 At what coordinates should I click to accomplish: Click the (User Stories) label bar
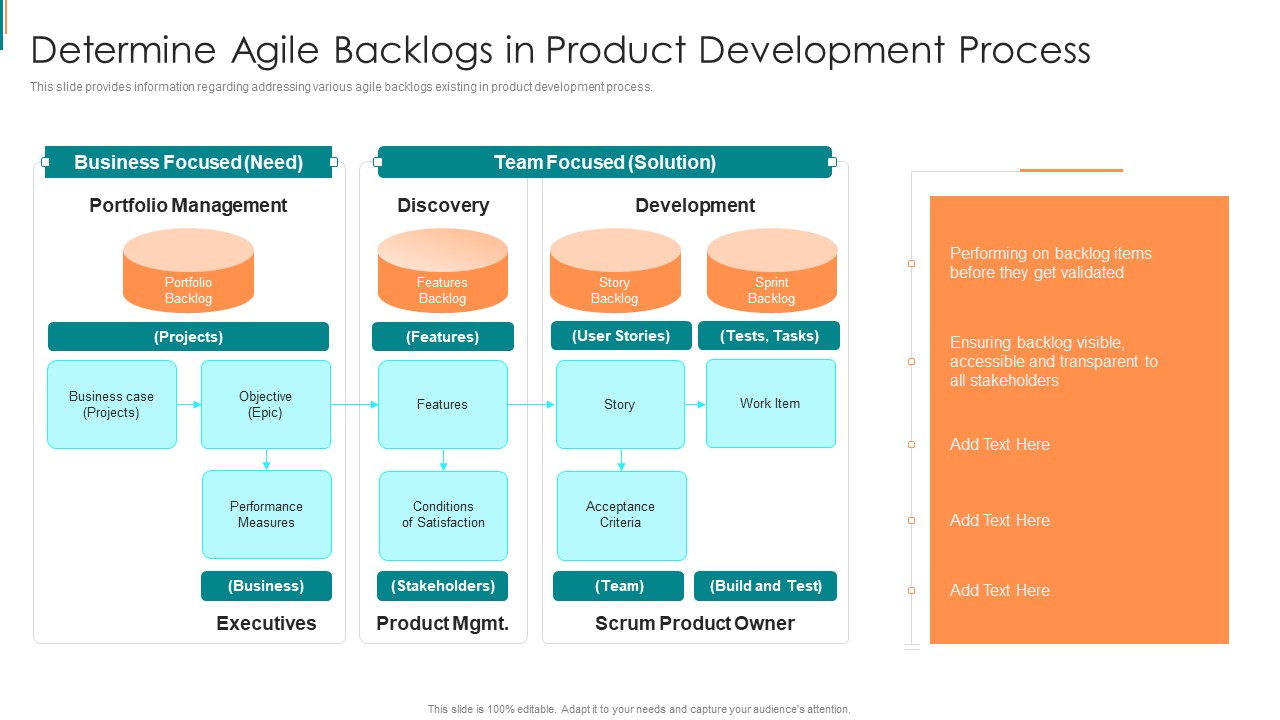point(621,336)
